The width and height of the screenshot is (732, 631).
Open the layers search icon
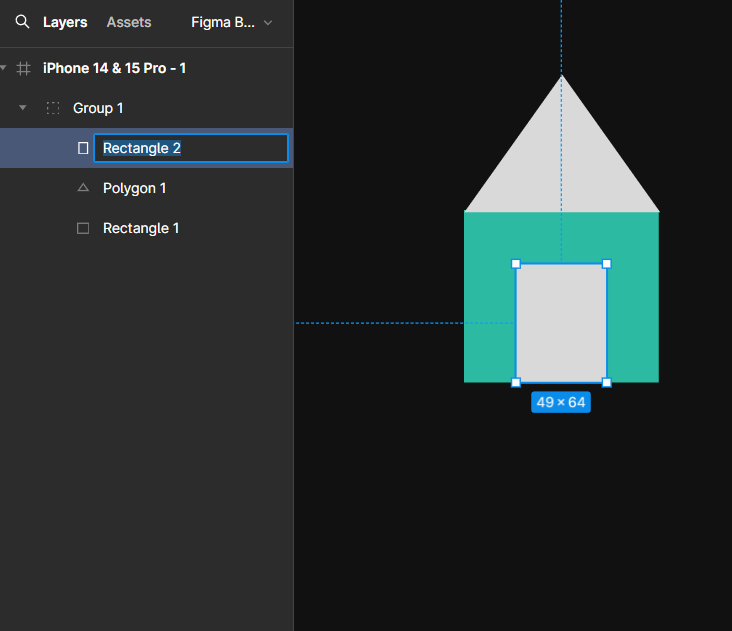click(22, 22)
